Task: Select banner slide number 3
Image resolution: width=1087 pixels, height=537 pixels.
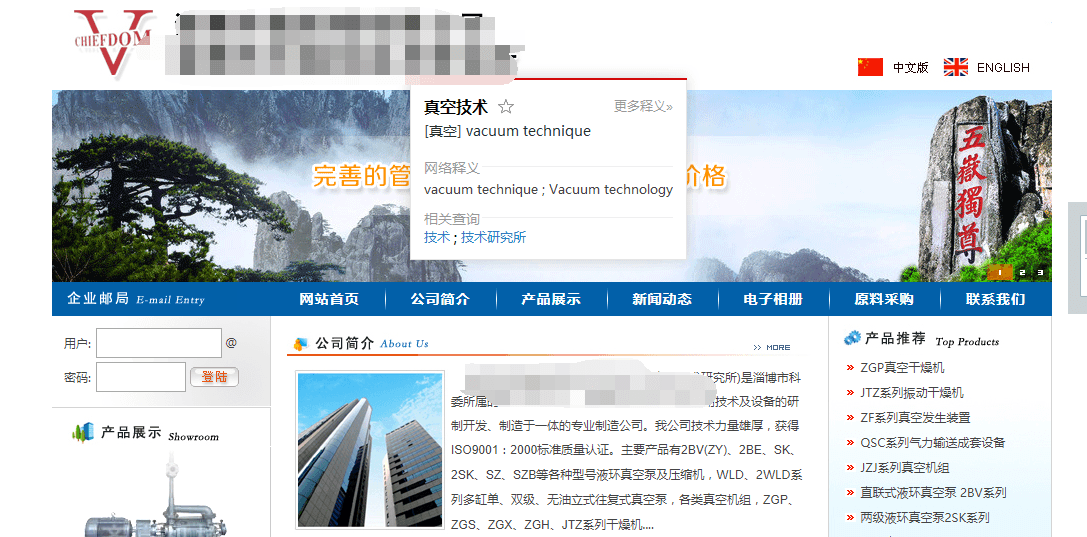Action: [1040, 272]
